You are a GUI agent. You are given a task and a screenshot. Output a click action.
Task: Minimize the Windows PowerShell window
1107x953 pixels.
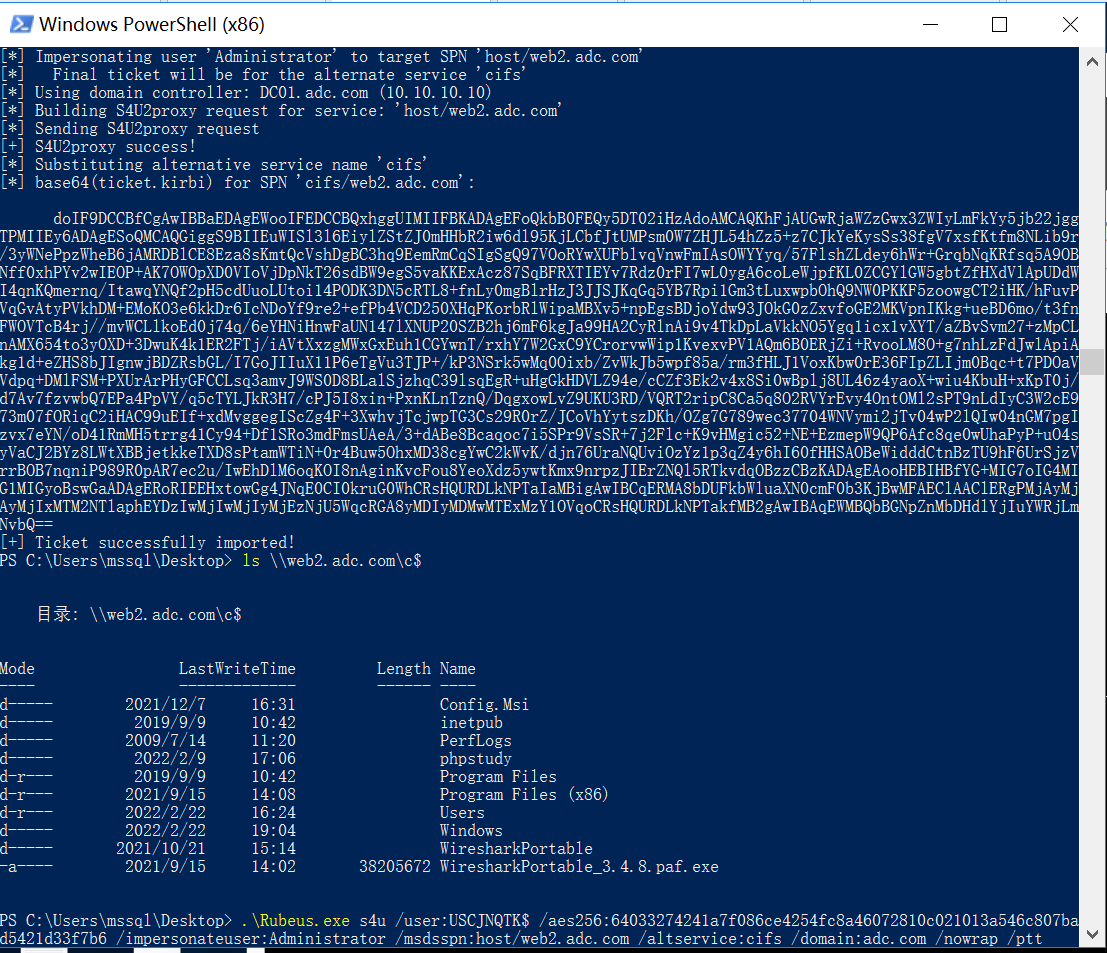click(931, 24)
